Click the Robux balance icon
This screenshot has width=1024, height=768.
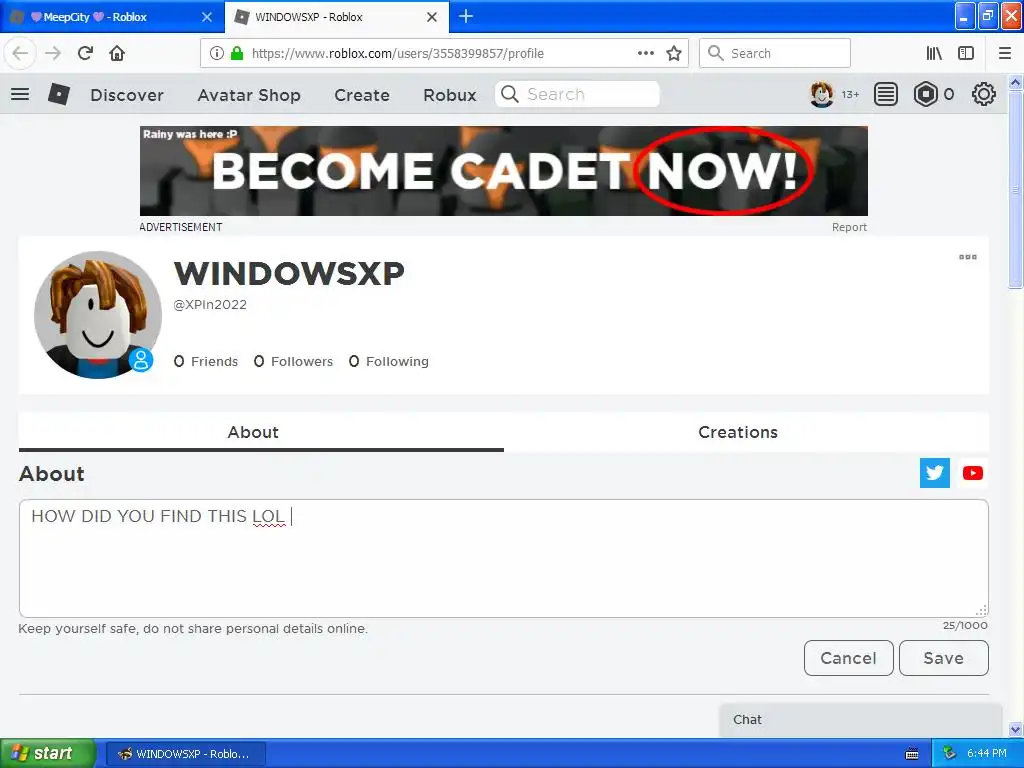click(925, 94)
